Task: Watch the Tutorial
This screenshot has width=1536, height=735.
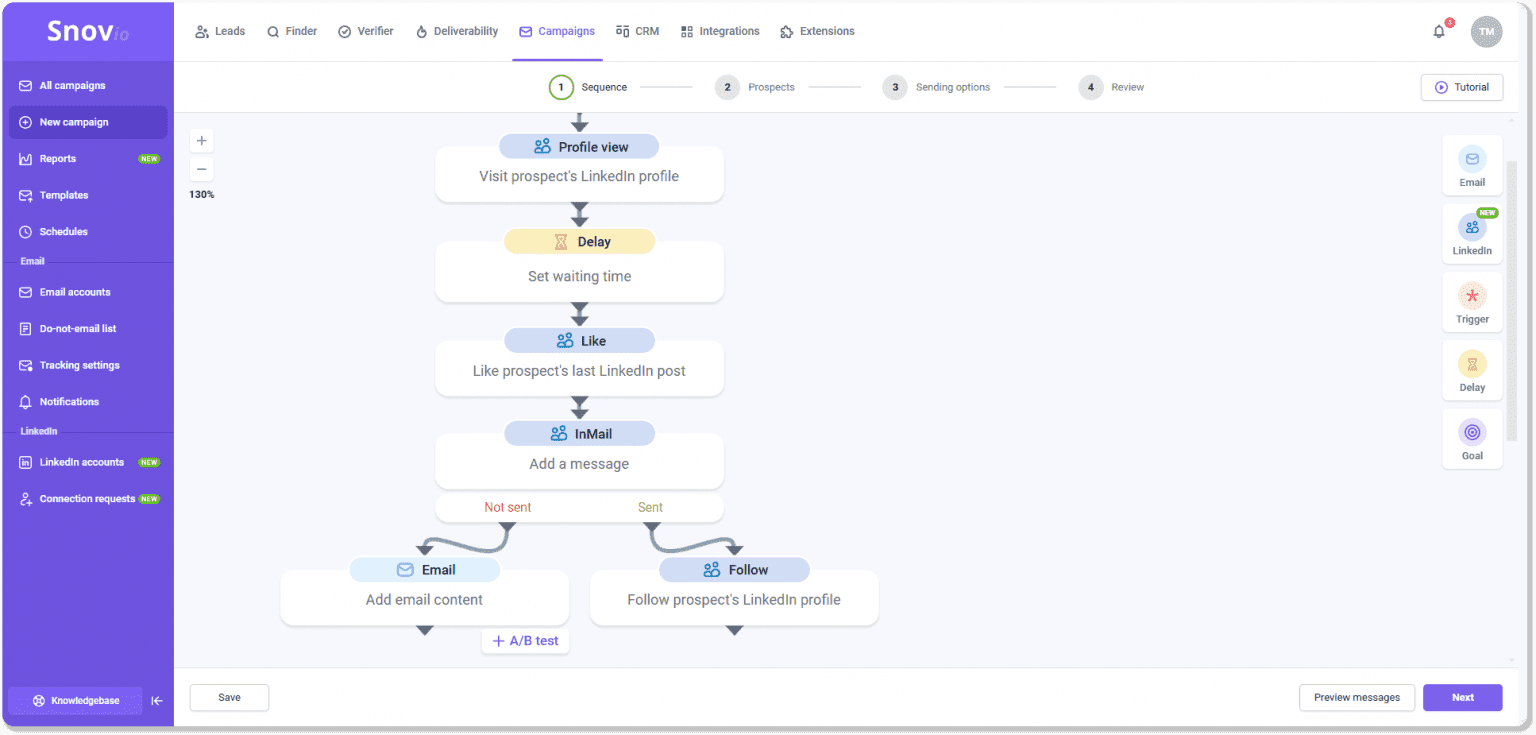Action: click(1461, 87)
